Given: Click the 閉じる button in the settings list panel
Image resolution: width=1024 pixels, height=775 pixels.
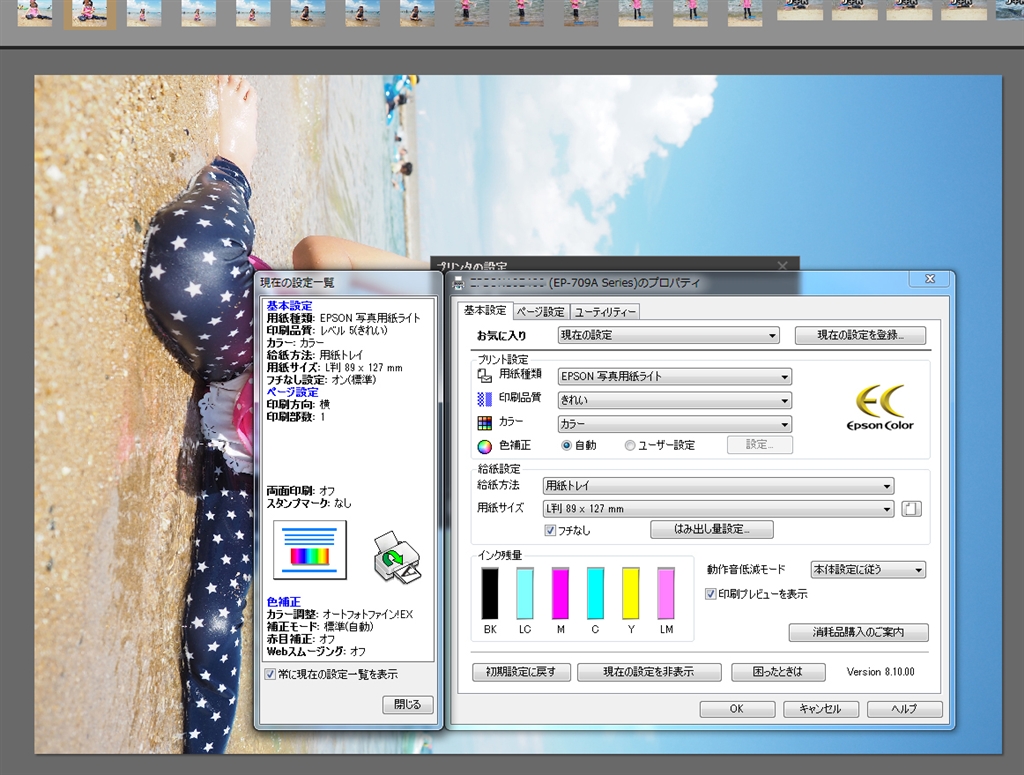Looking at the screenshot, I should 408,704.
